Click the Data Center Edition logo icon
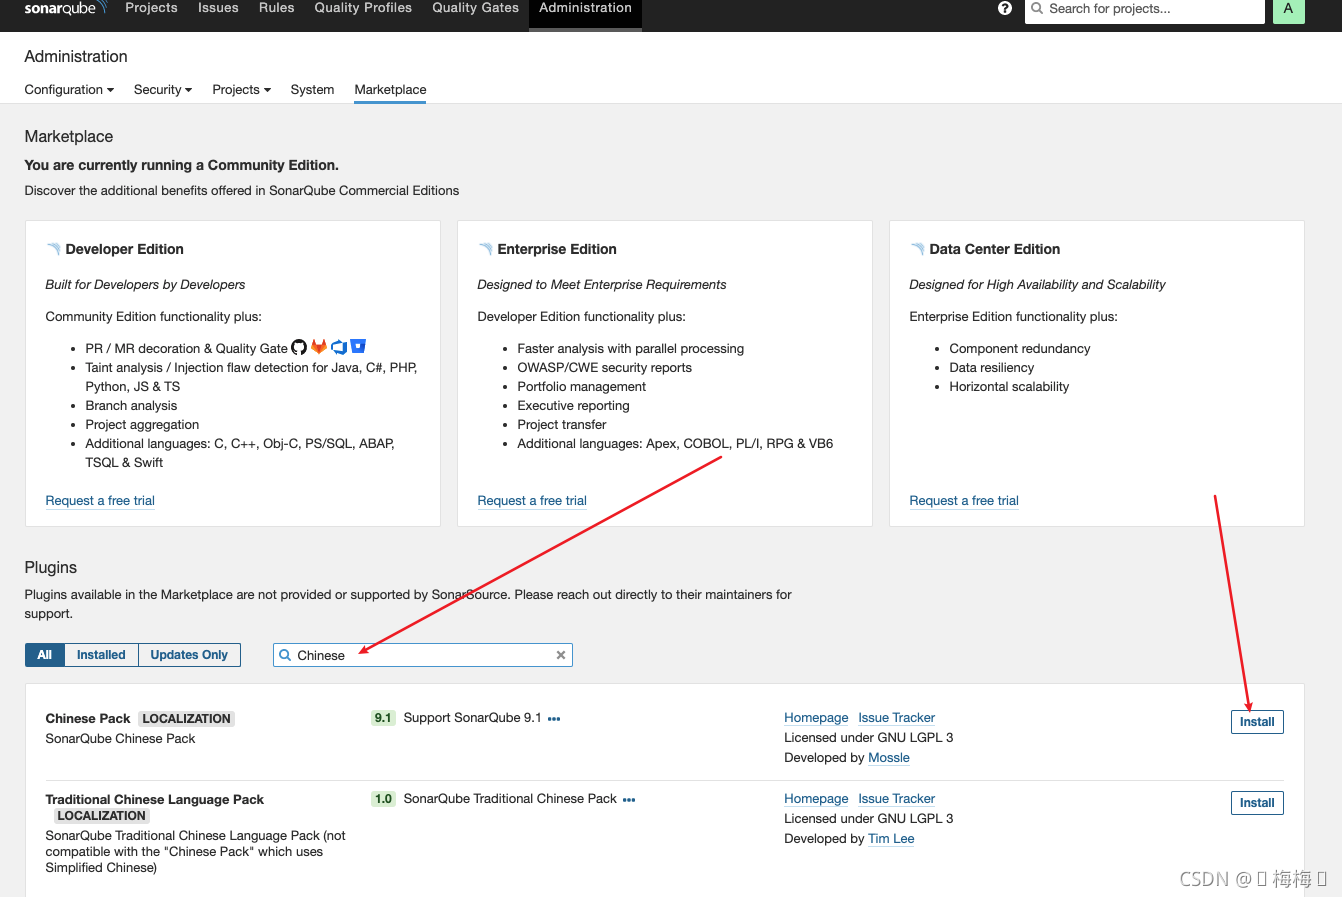The width and height of the screenshot is (1342, 897). click(917, 249)
